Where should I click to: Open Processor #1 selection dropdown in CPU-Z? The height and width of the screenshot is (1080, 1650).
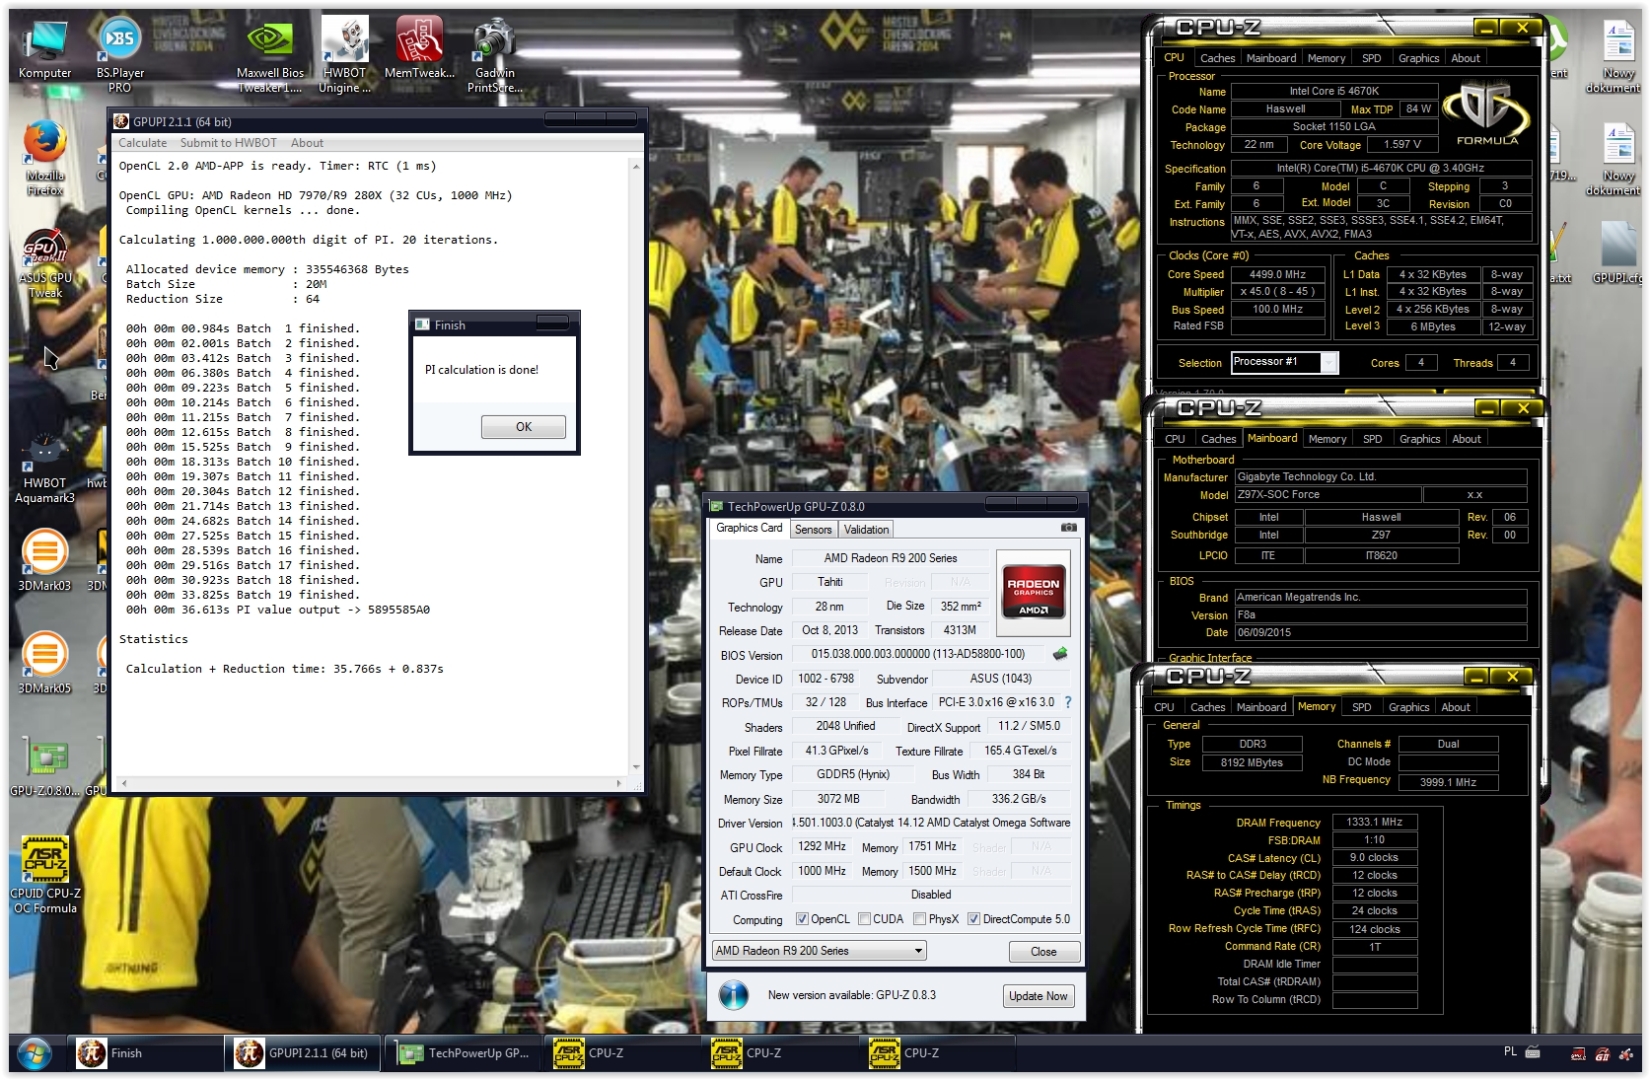point(1284,362)
